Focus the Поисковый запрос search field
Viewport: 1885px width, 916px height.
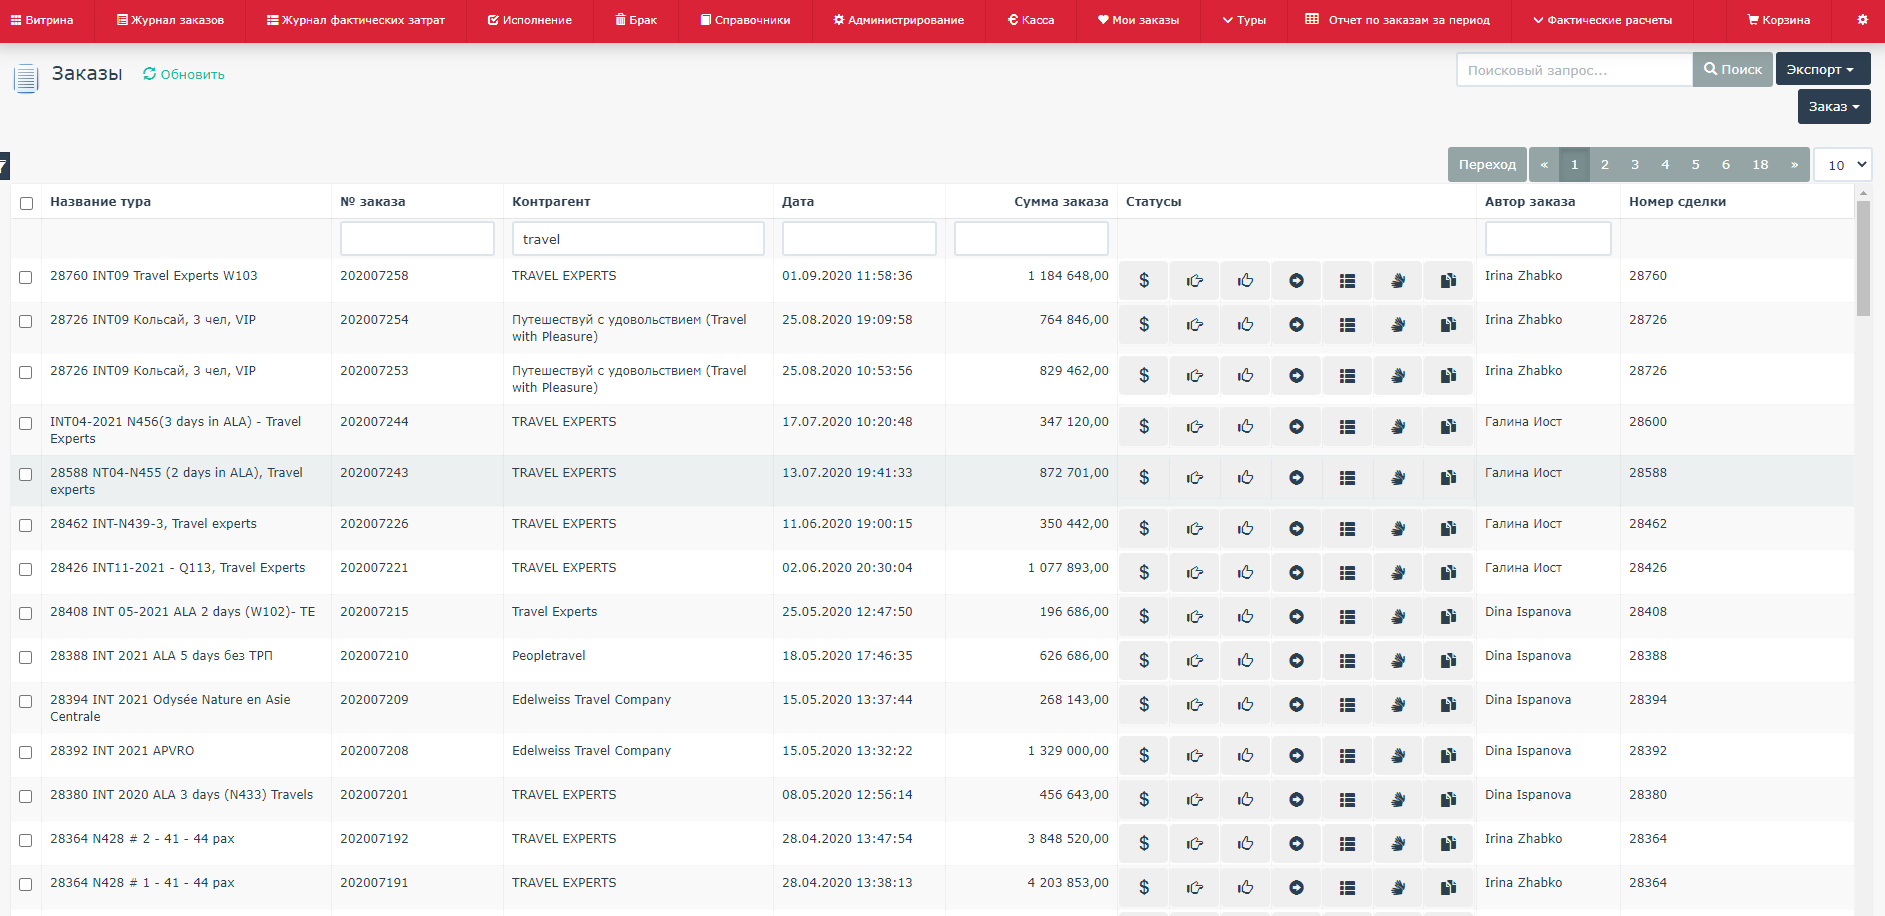[x=1575, y=70]
